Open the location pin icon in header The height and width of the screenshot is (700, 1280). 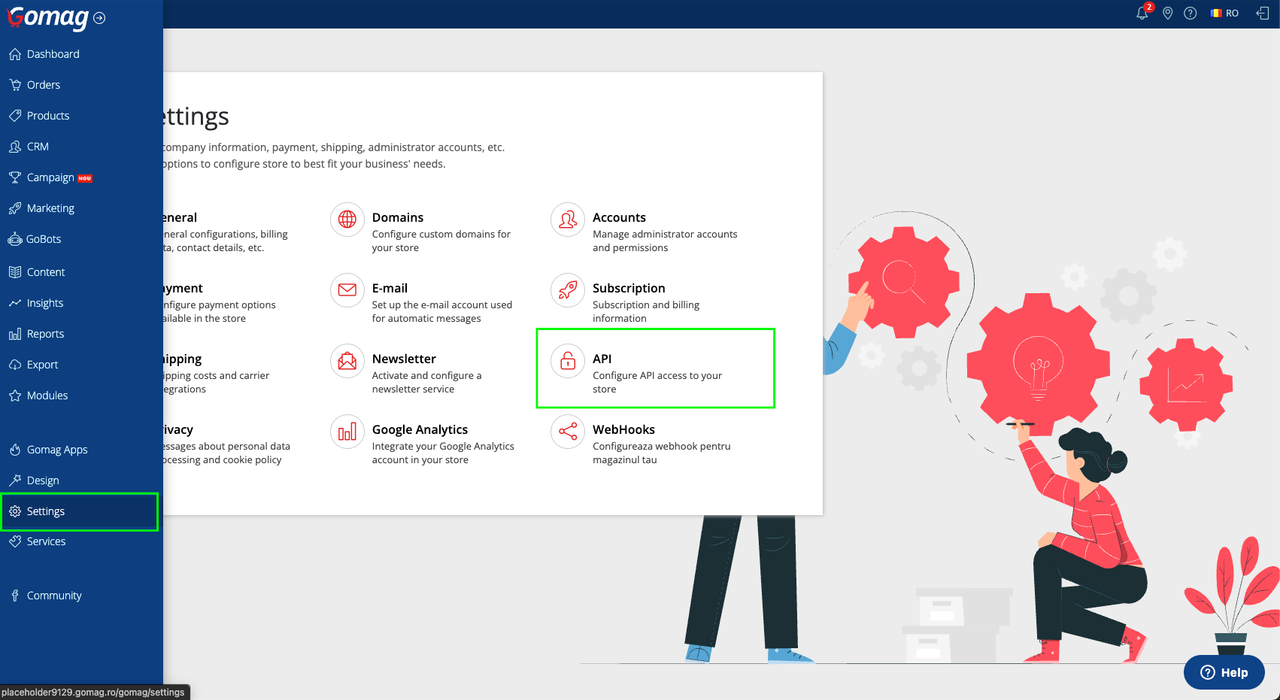tap(1167, 14)
